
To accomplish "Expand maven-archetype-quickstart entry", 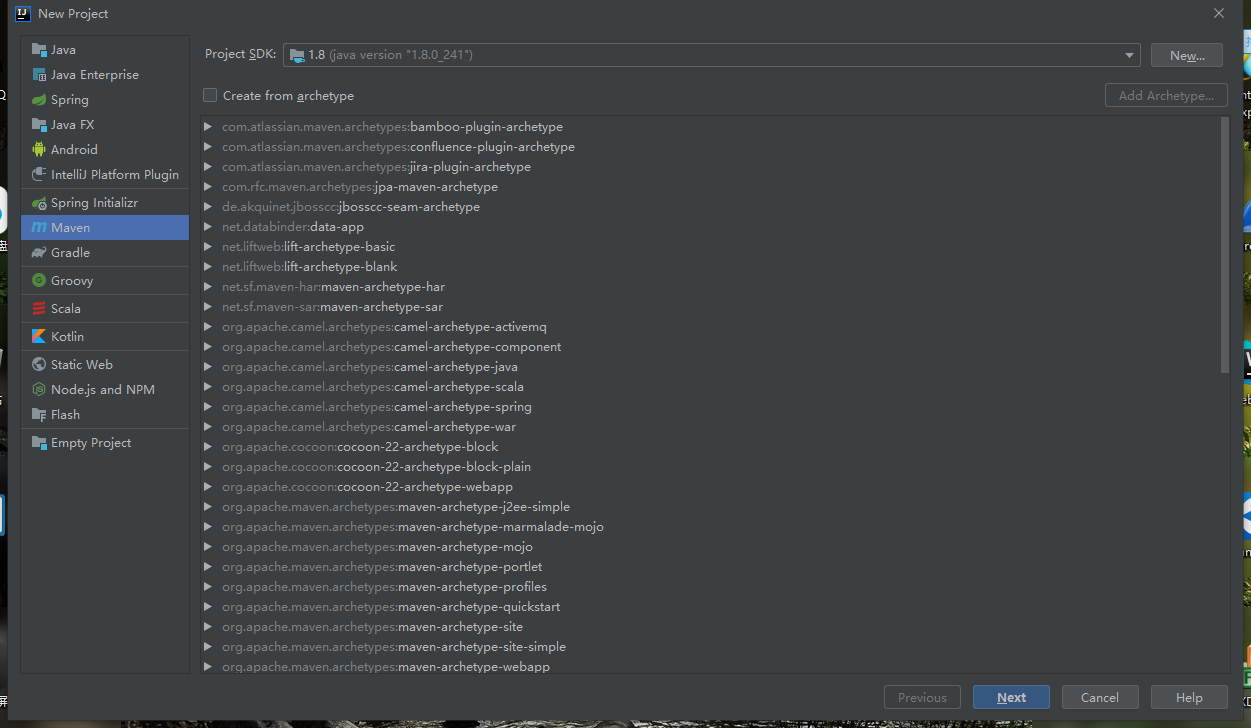I will [208, 607].
